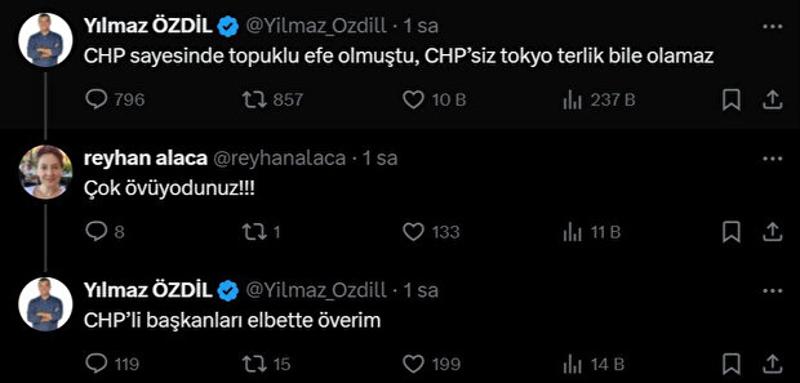The height and width of the screenshot is (383, 800).
Task: Bookmark reyhan alaca's reply
Action: tap(731, 233)
